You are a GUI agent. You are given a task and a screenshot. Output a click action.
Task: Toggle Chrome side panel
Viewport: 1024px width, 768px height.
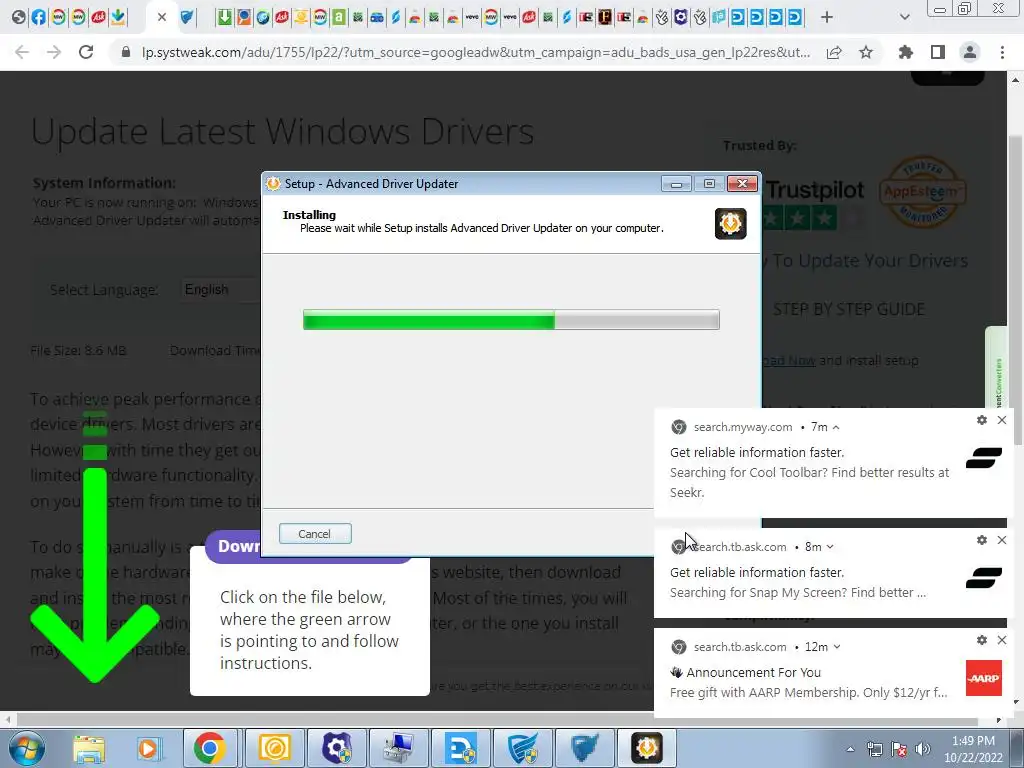click(938, 52)
